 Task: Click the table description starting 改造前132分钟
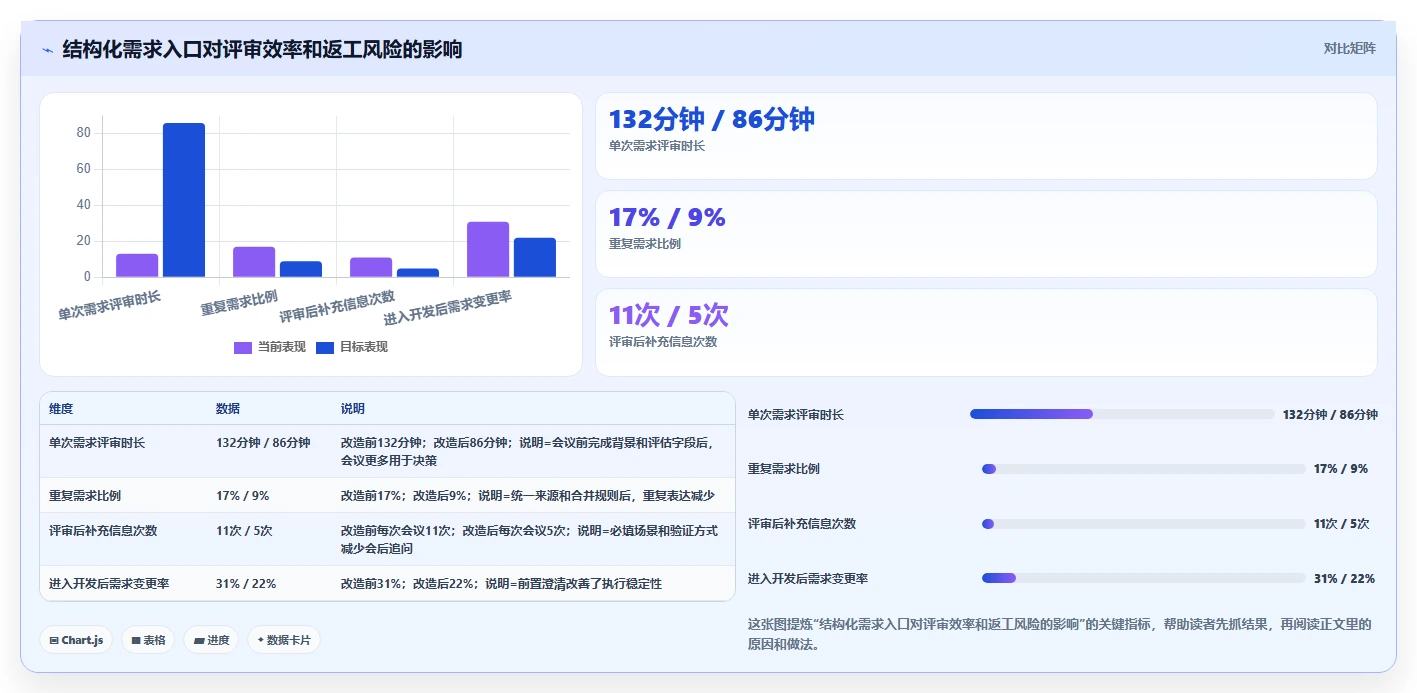pyautogui.click(x=526, y=451)
